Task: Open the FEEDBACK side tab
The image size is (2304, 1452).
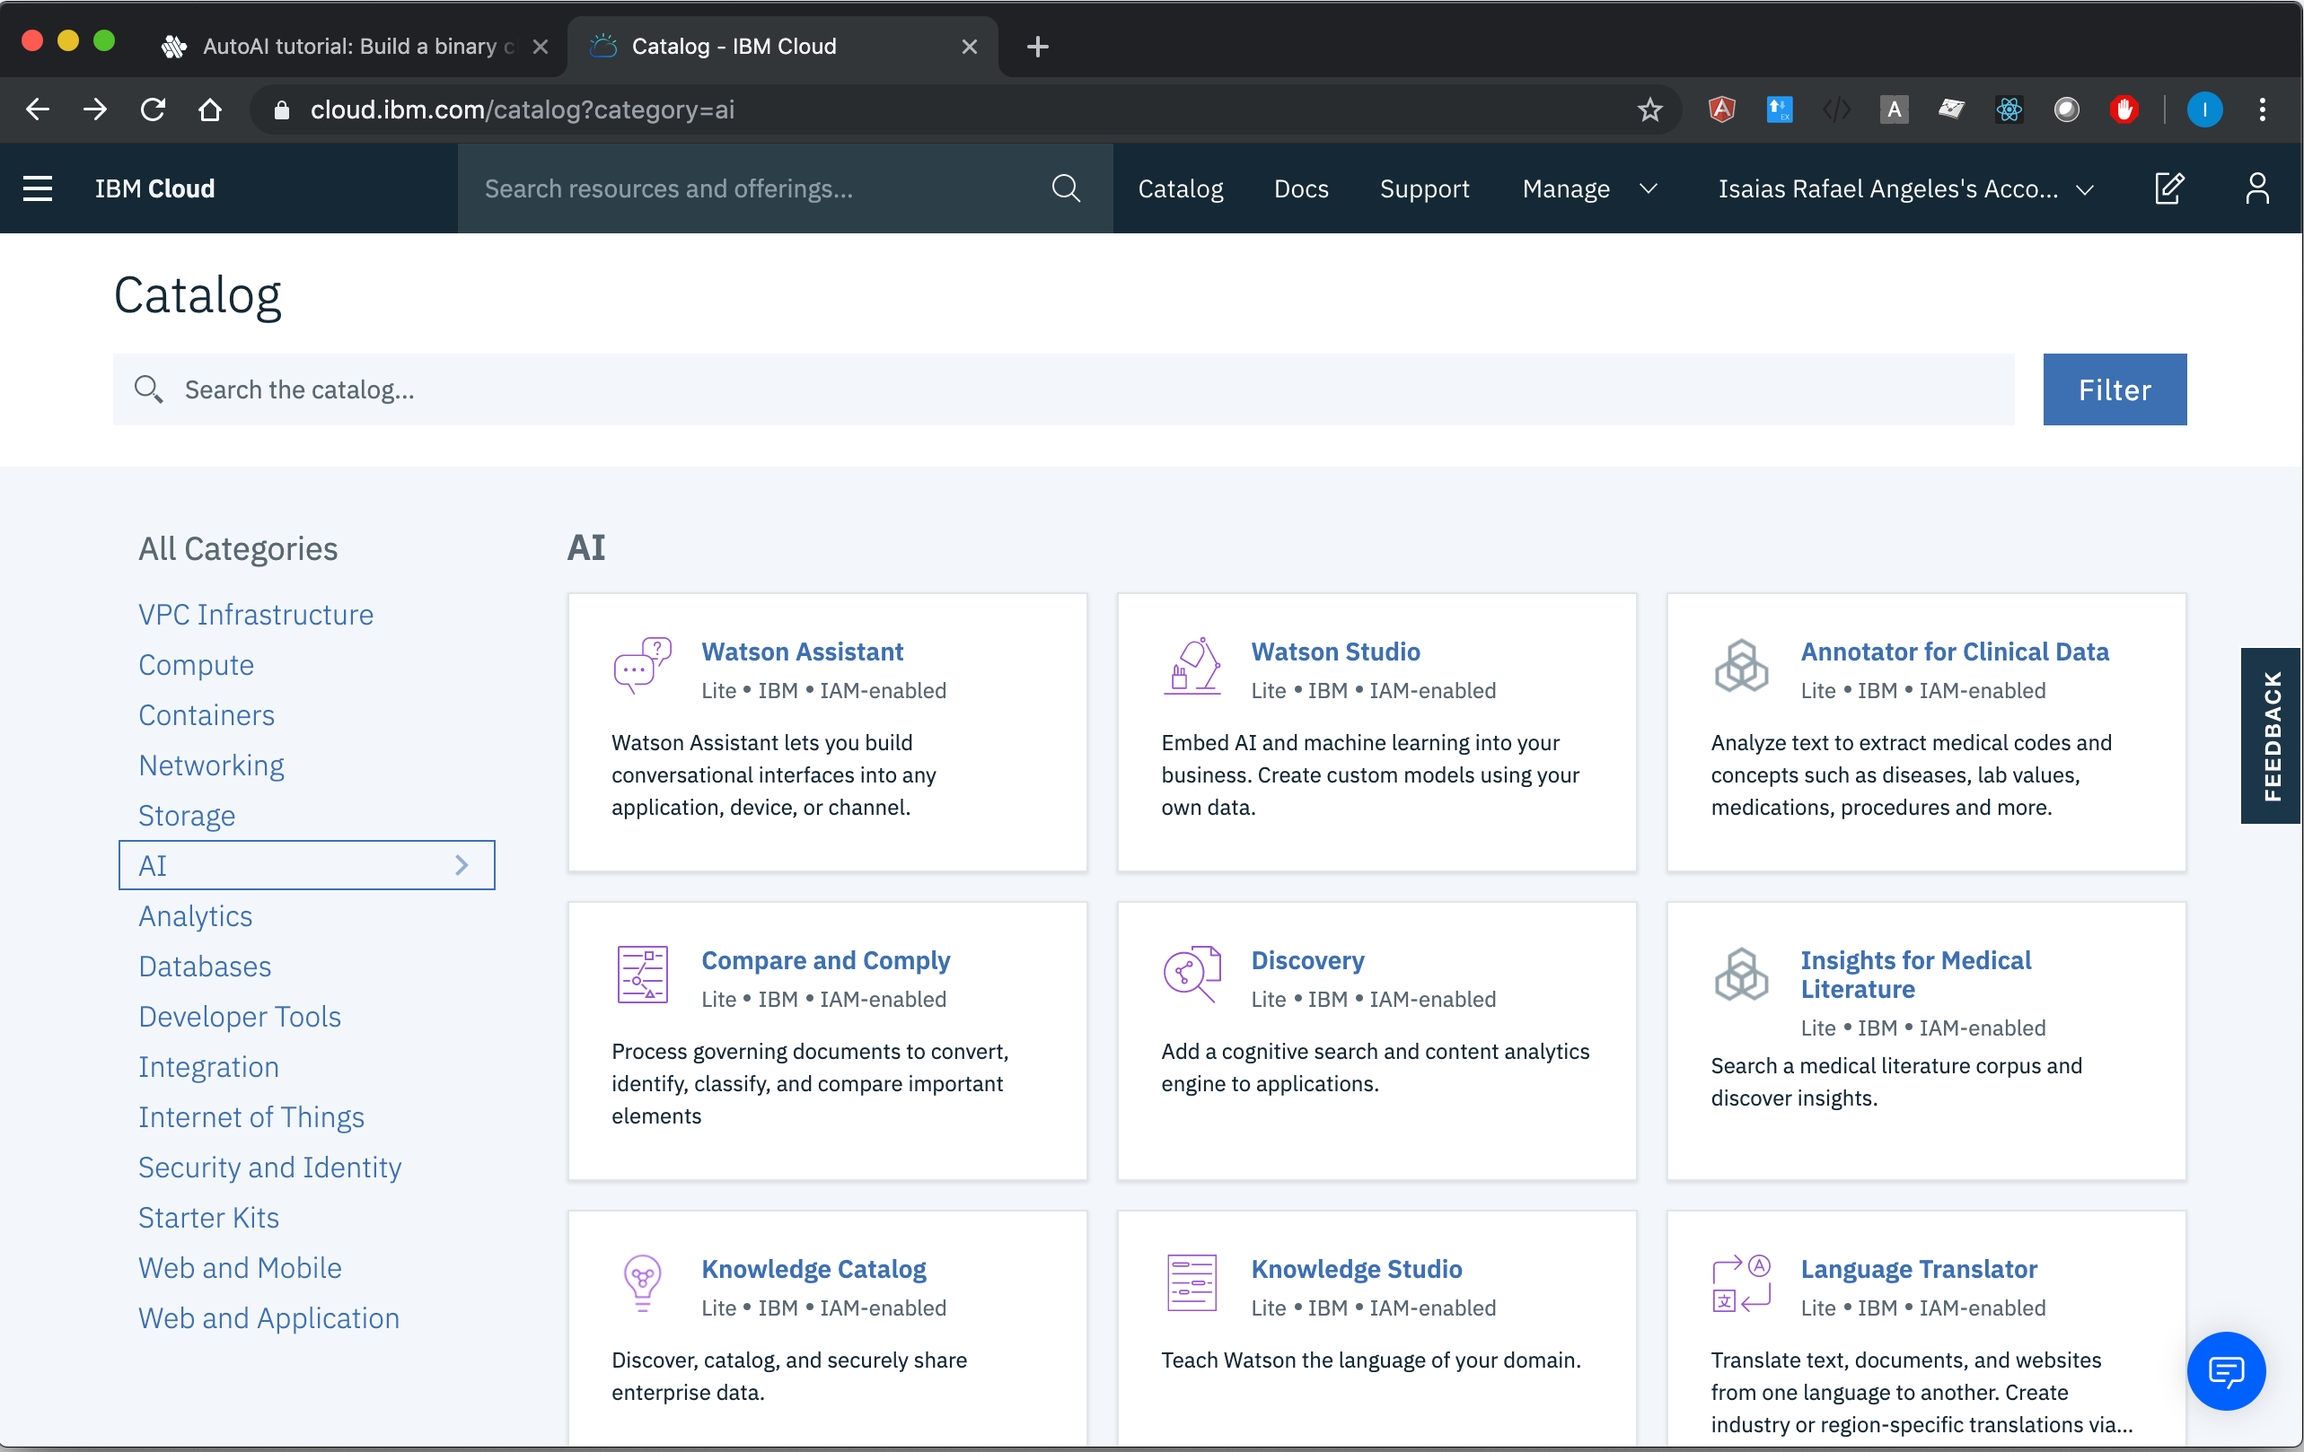Action: 2271,735
